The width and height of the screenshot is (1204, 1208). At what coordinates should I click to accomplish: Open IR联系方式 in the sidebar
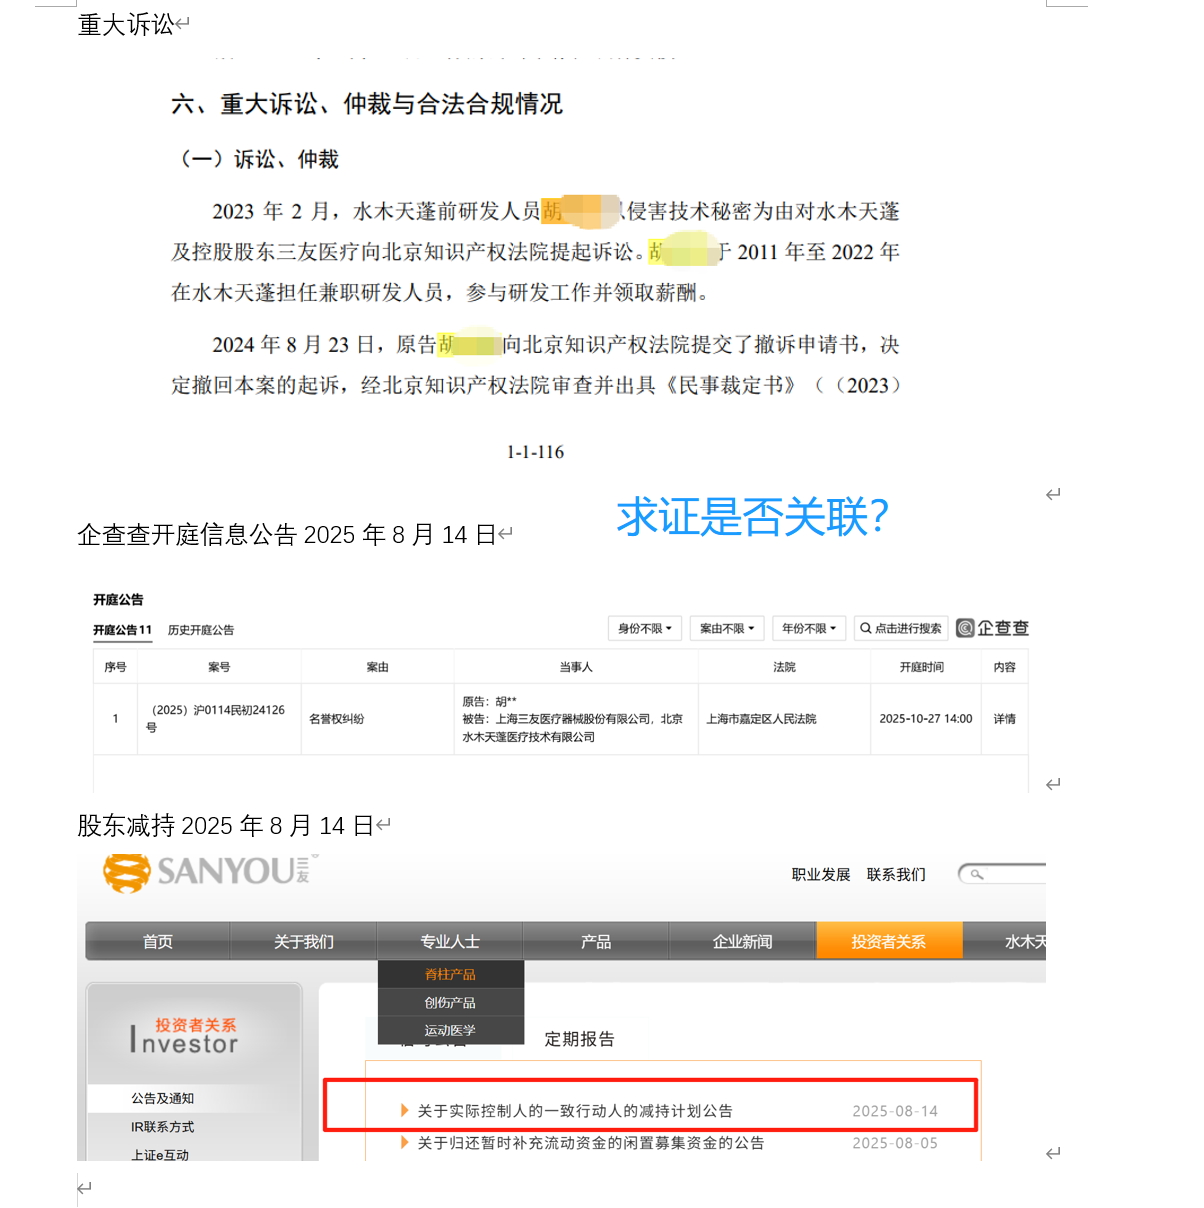162,1126
